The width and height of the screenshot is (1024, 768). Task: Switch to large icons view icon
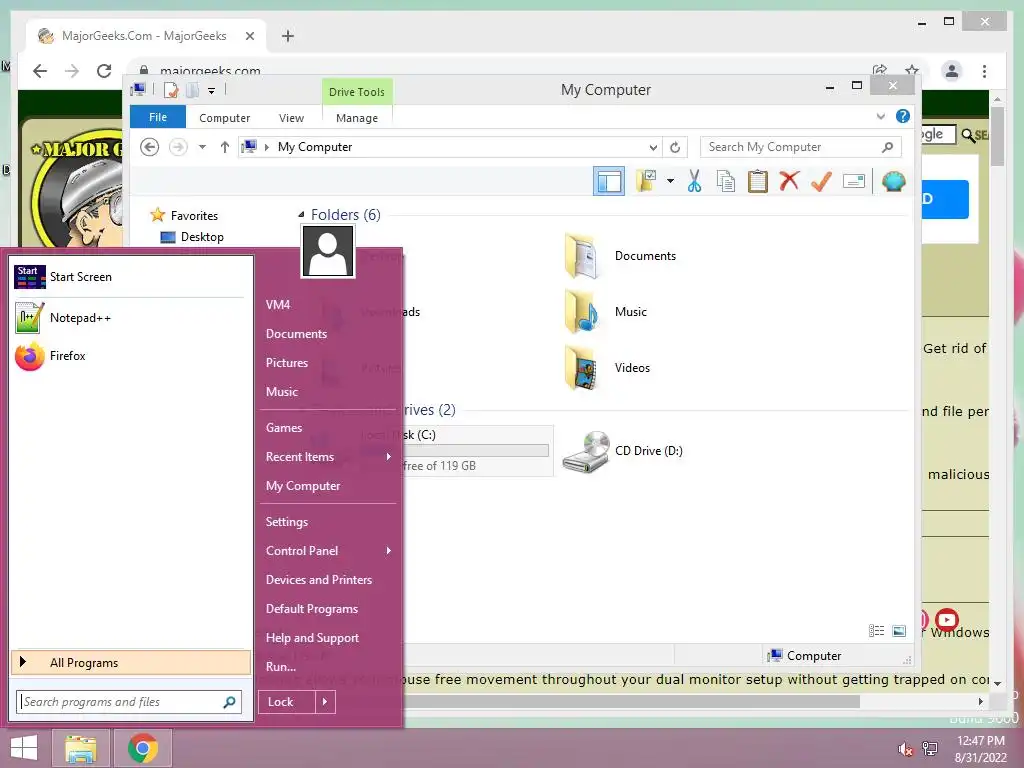pos(899,631)
